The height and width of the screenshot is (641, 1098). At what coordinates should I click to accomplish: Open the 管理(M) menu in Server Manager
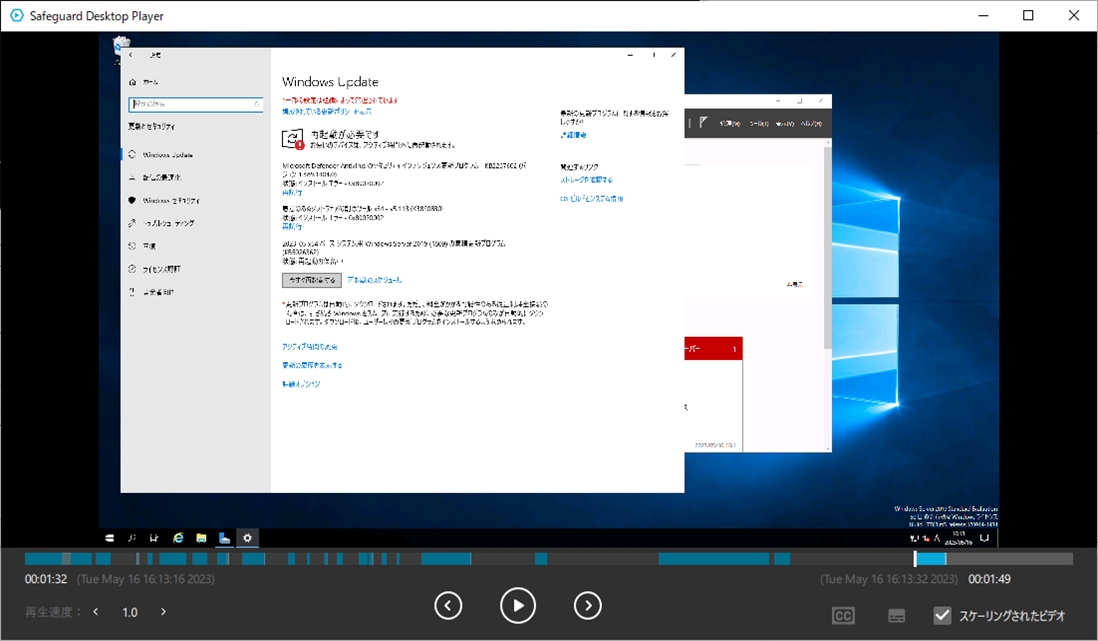730,123
